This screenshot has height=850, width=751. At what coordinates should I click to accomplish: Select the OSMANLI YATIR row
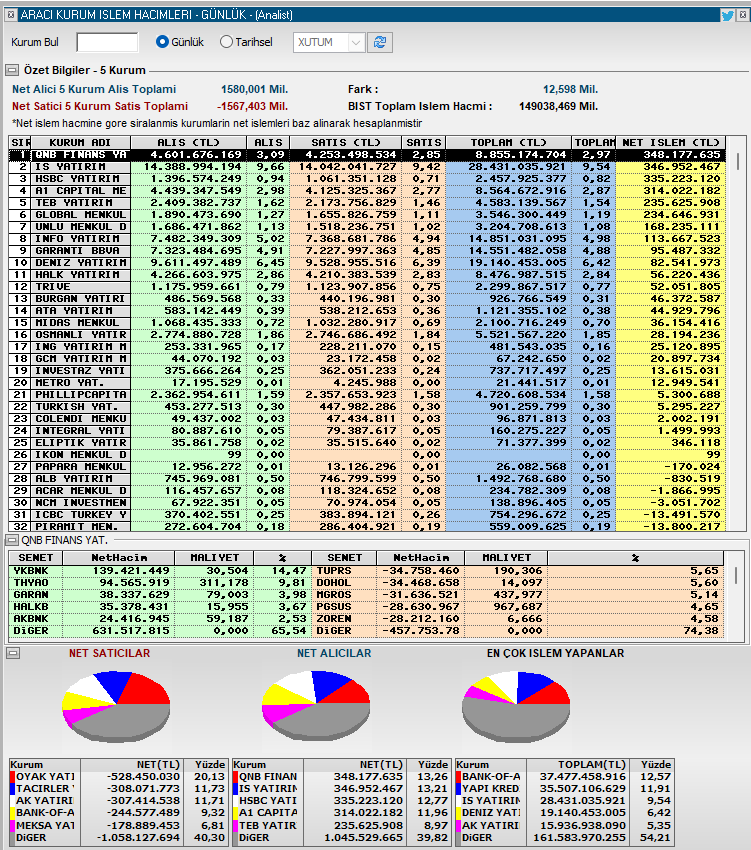367,335
